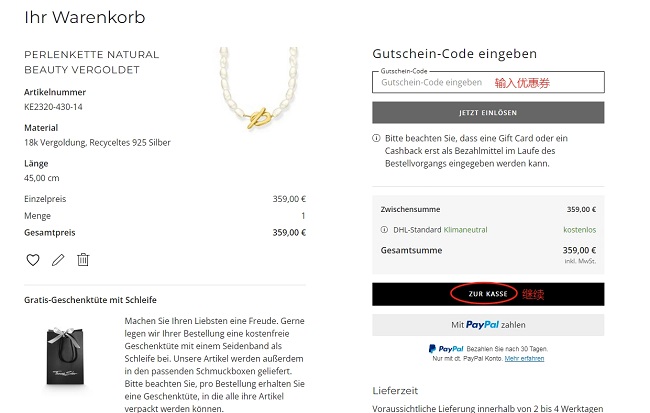Proceed to checkout via Zur Kasse

pos(488,294)
